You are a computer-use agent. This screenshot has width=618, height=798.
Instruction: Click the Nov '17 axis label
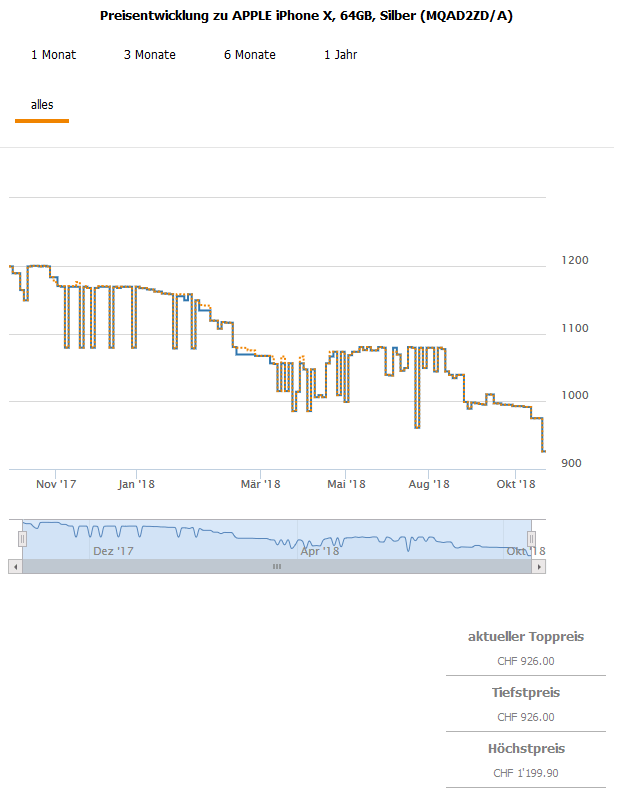click(x=56, y=484)
